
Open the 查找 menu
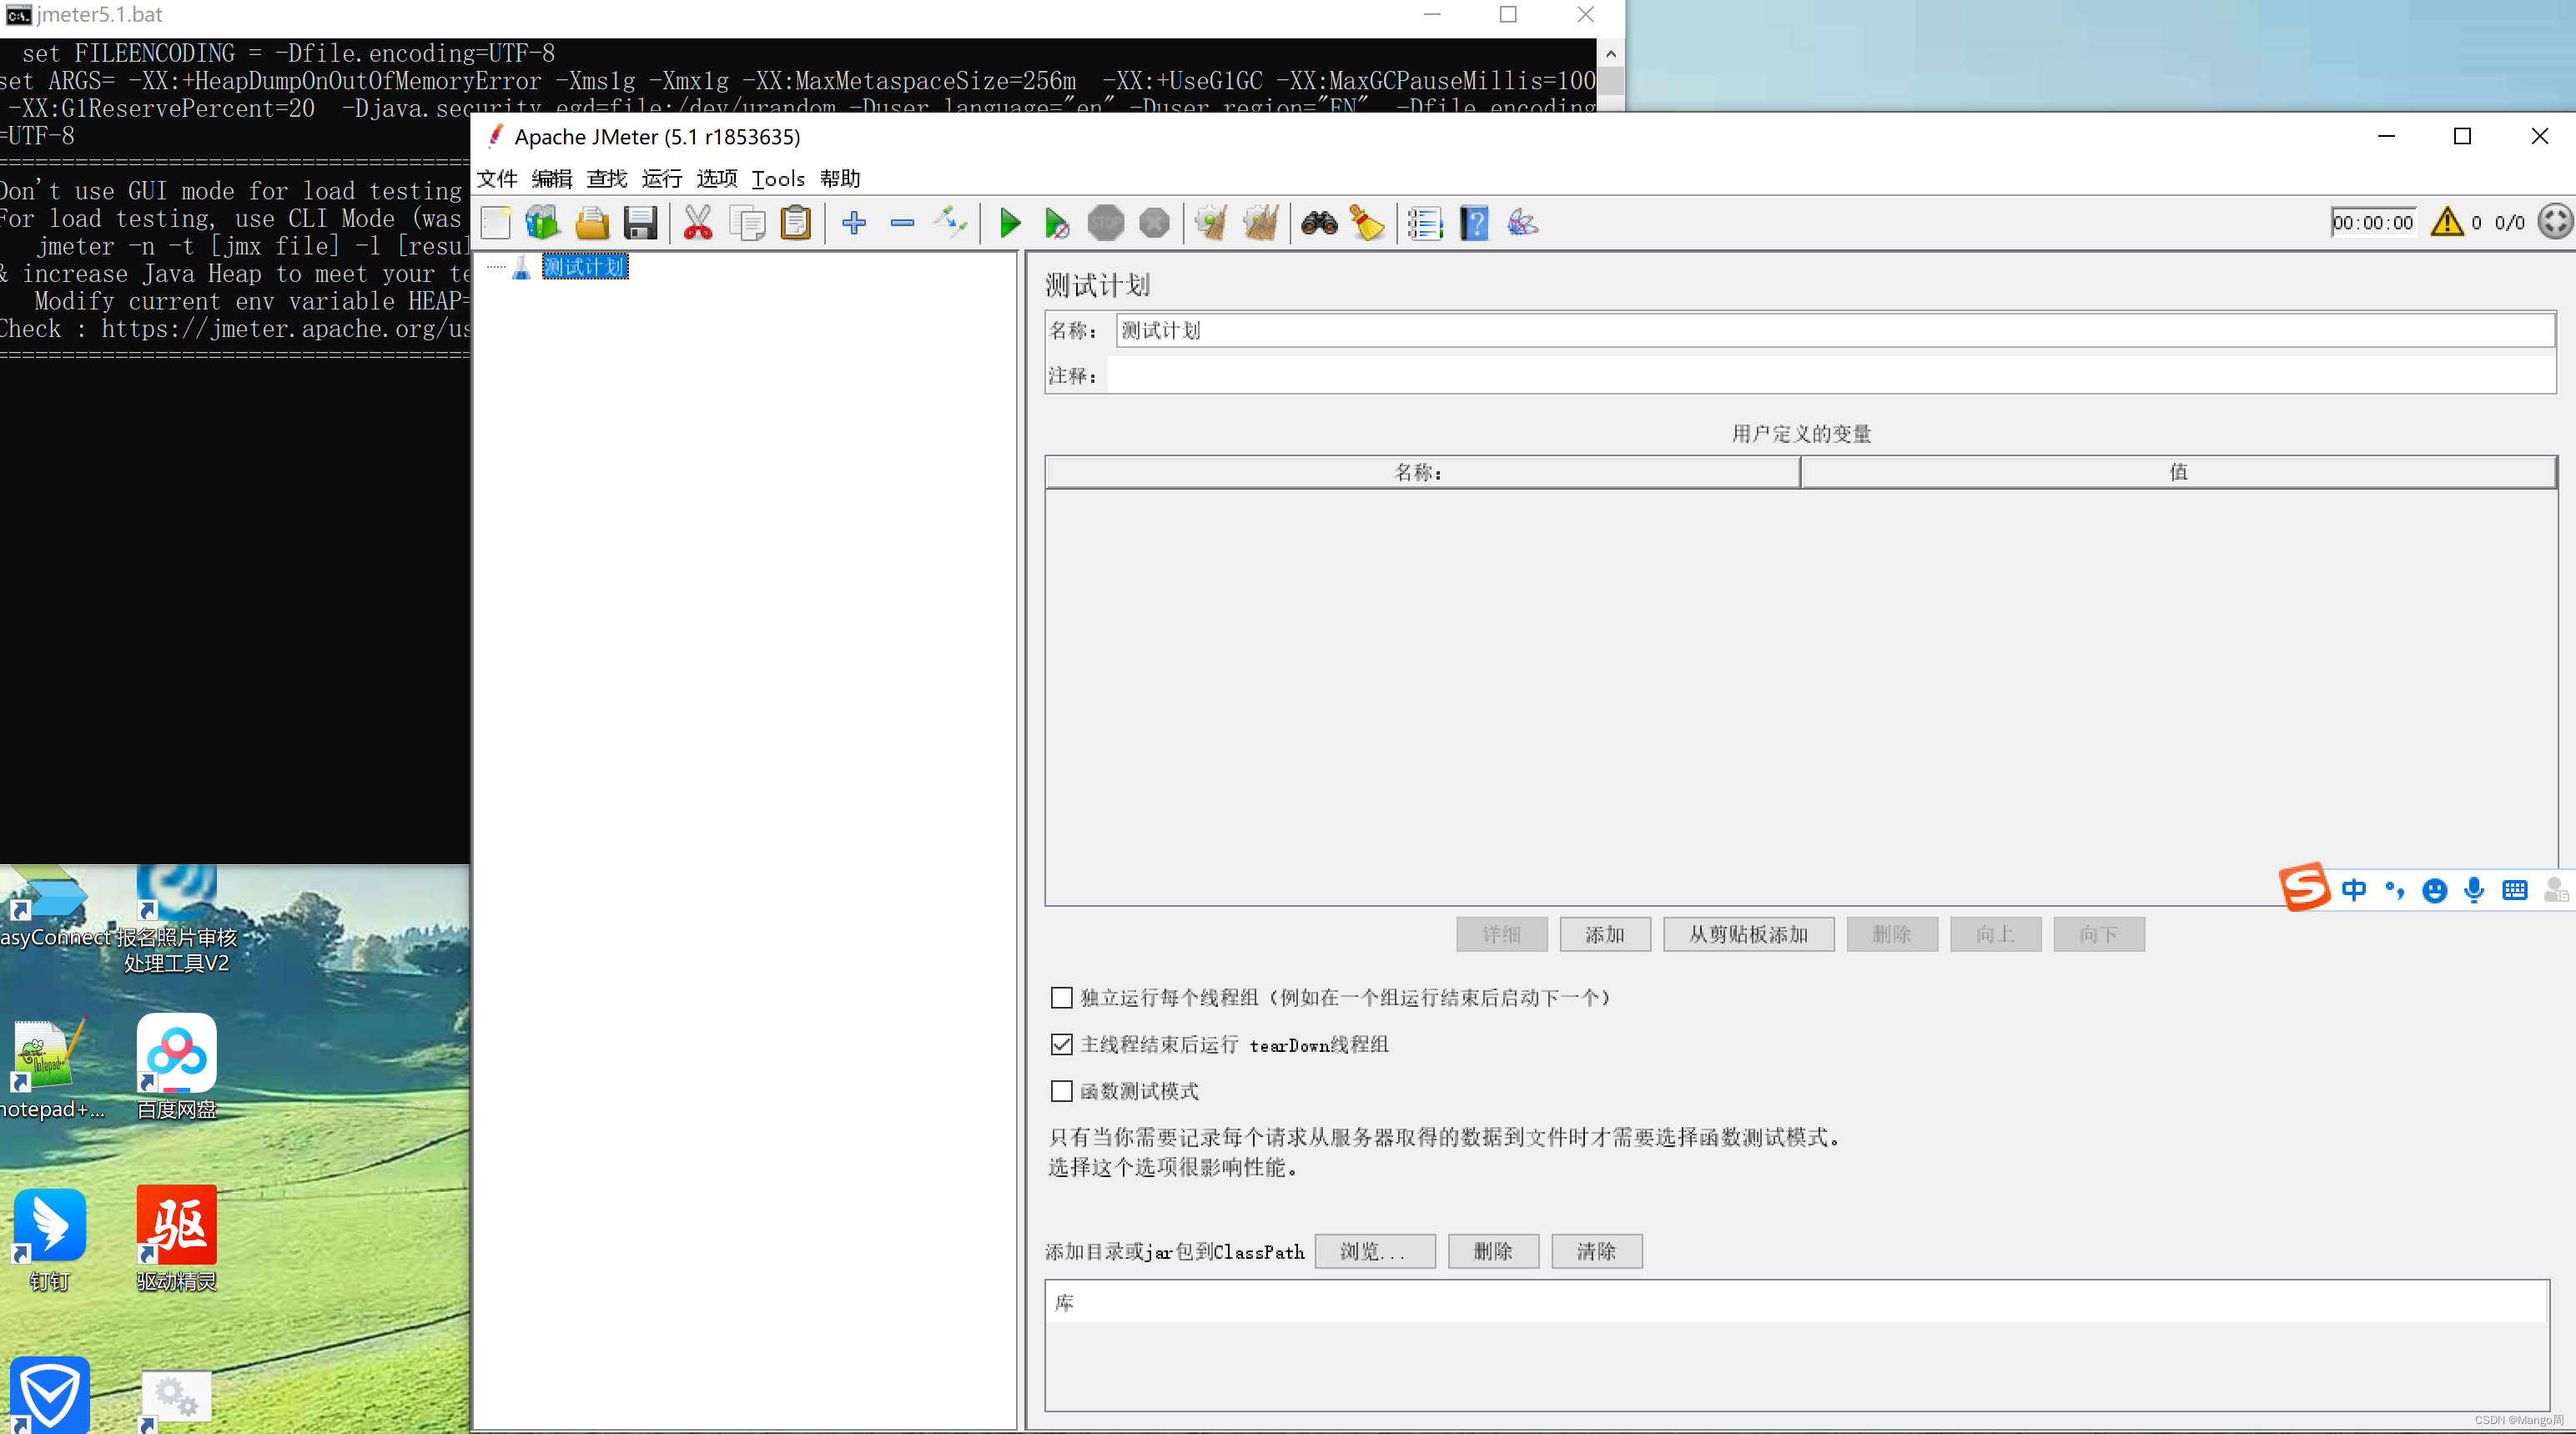coord(607,179)
